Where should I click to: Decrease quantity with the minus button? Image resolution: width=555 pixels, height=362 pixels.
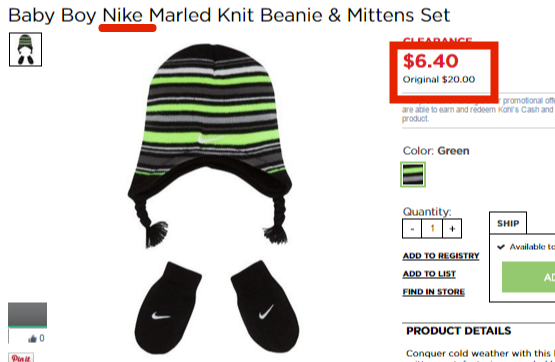412,229
